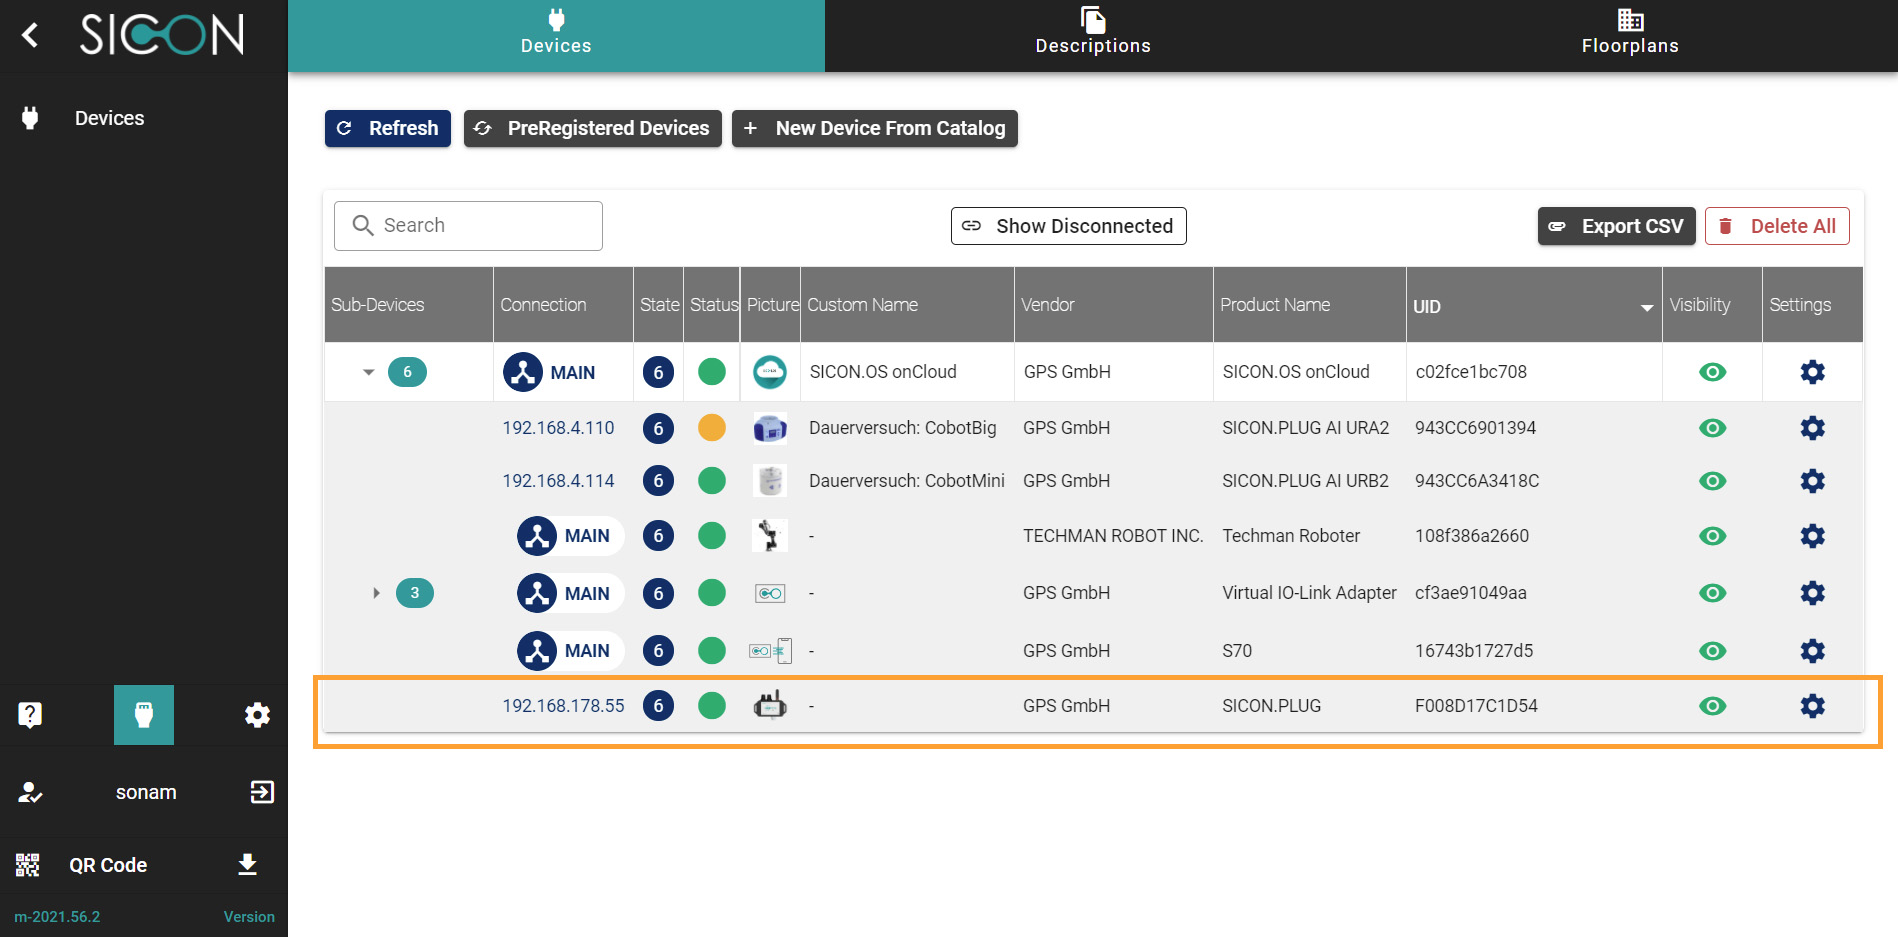Click the Export CSV button
1898x937 pixels.
1616,226
